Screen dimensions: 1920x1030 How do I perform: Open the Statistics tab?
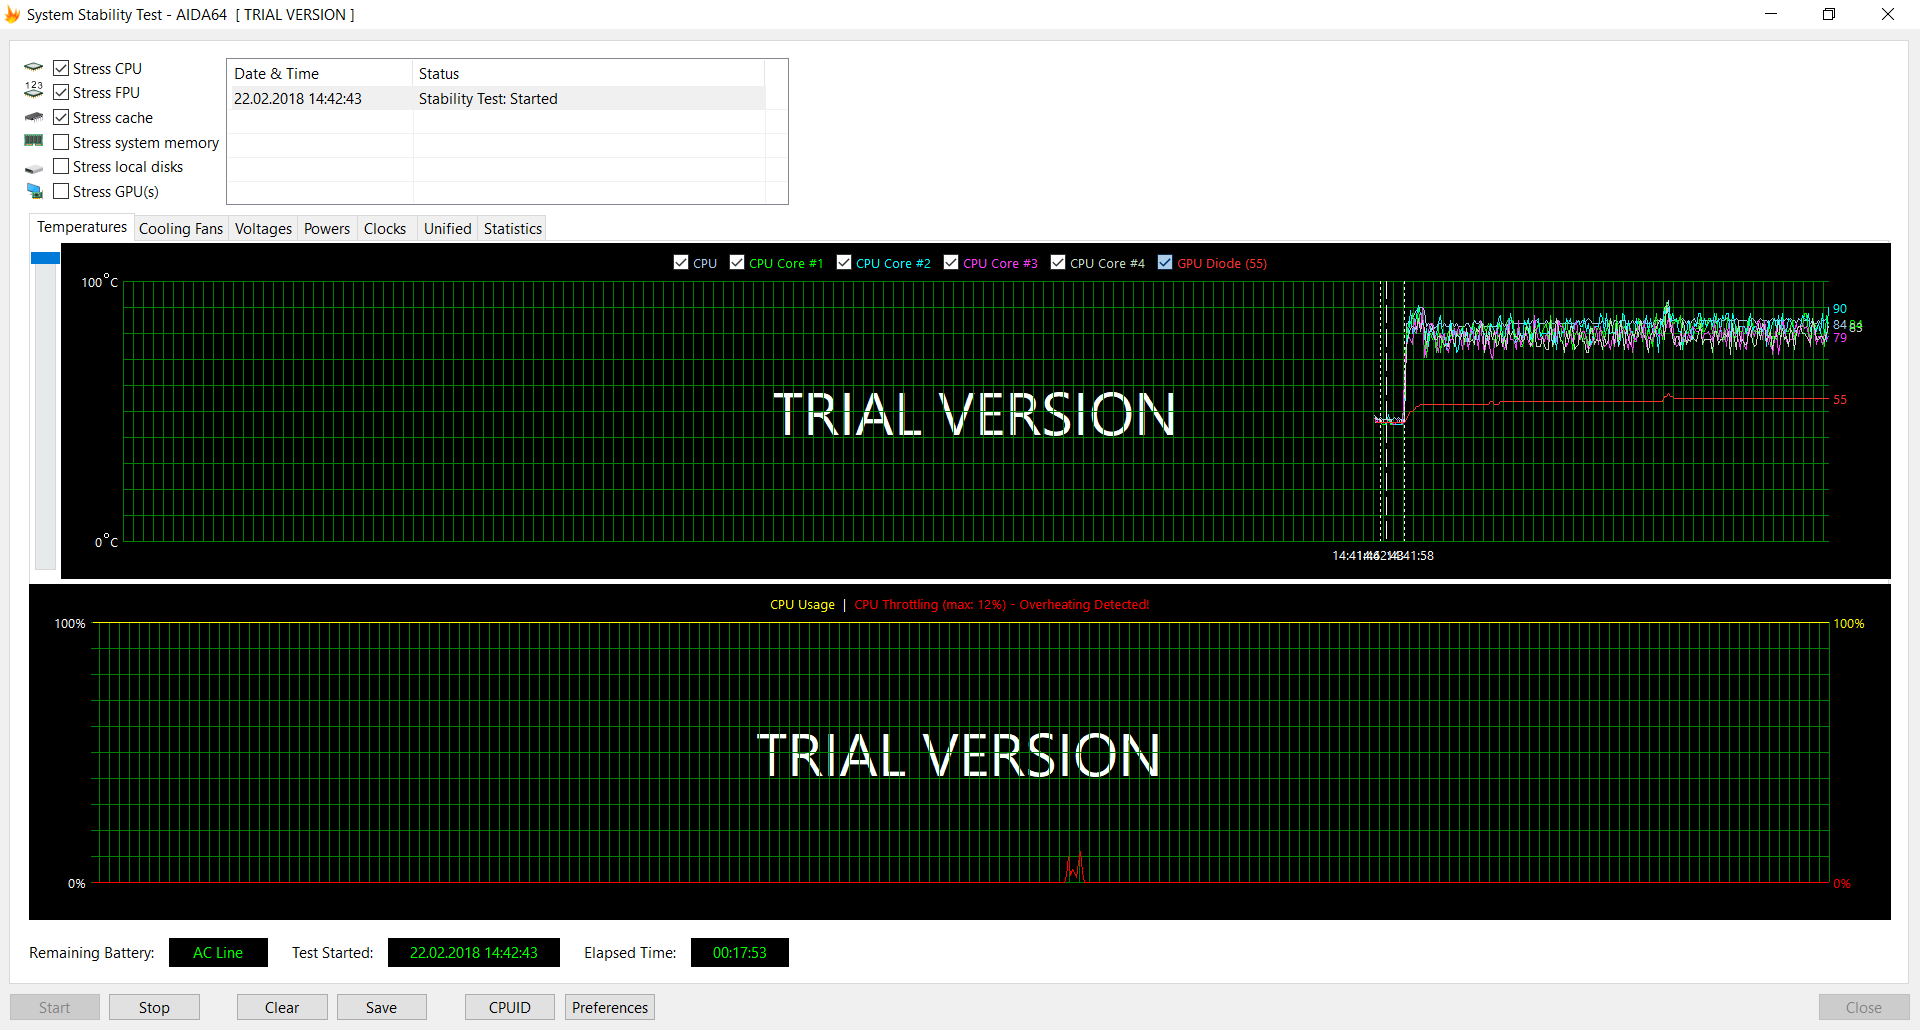[512, 228]
